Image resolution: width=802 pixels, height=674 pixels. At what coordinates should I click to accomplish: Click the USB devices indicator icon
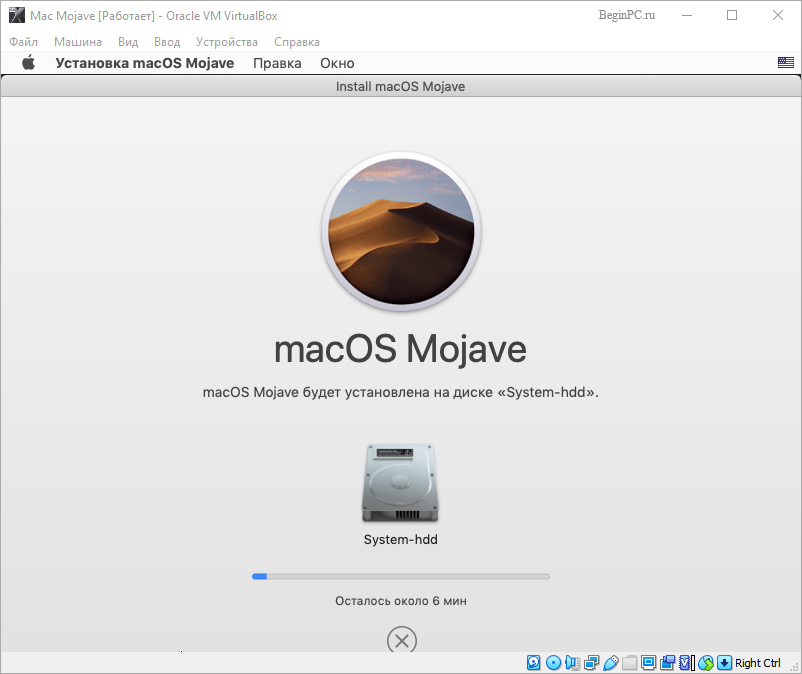(x=611, y=663)
